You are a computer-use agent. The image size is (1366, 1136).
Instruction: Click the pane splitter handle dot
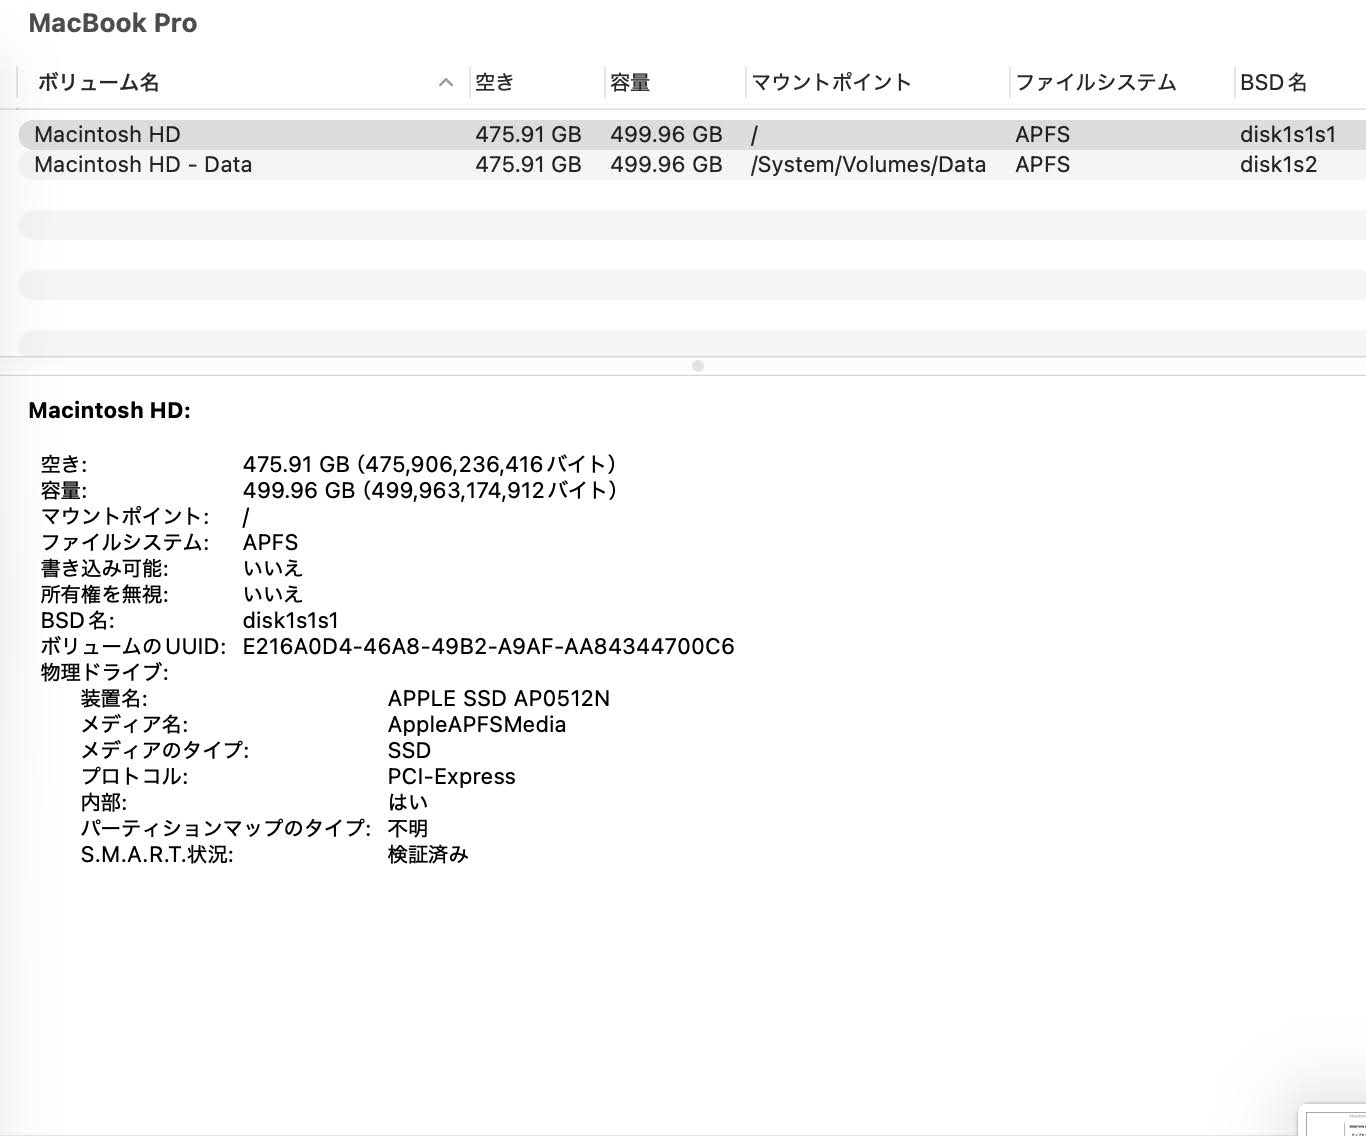tap(698, 366)
